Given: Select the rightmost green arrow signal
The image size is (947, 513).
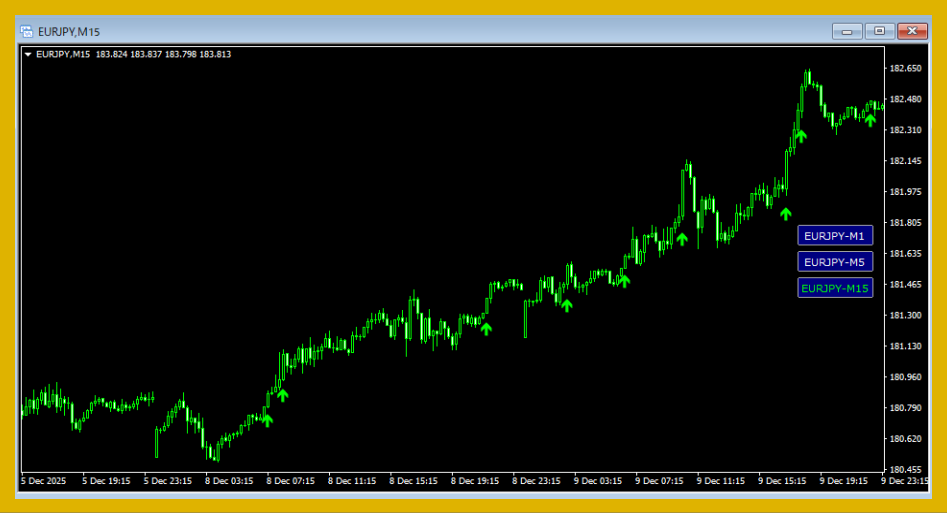Looking at the screenshot, I should click(870, 120).
